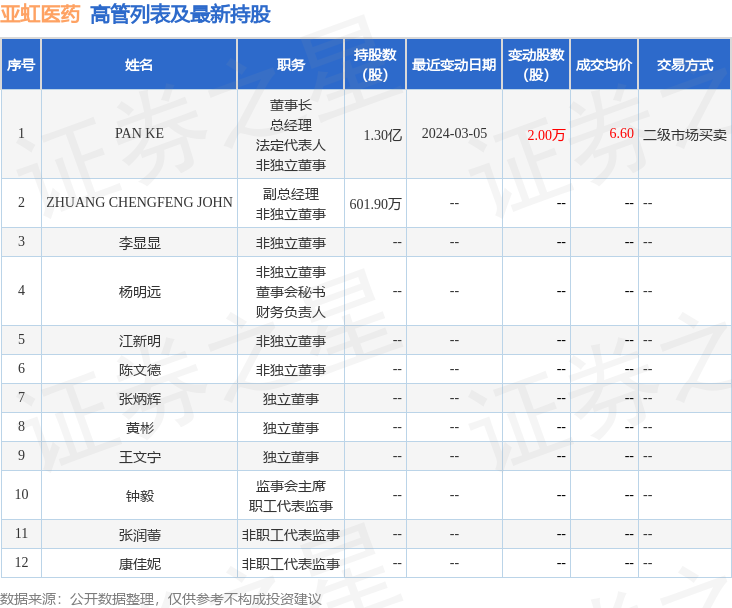Click the 亚虹医药 title text

(x=40, y=14)
